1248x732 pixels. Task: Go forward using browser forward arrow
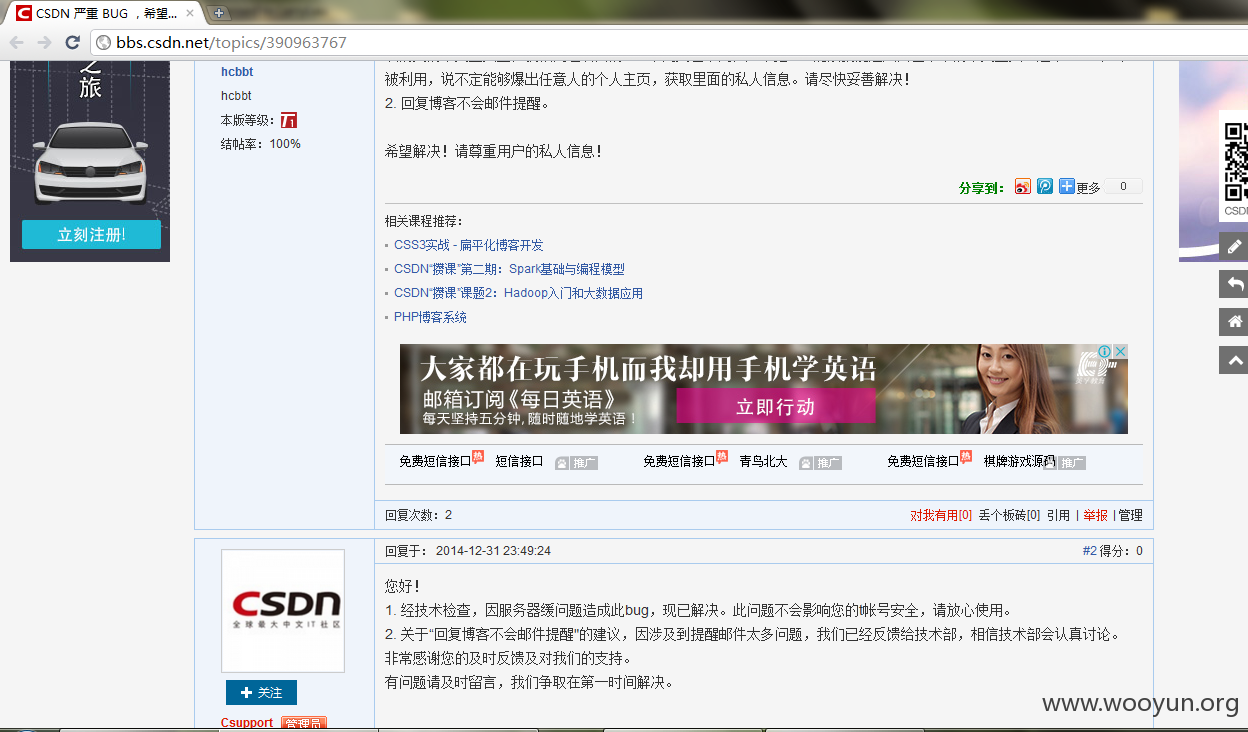click(44, 43)
